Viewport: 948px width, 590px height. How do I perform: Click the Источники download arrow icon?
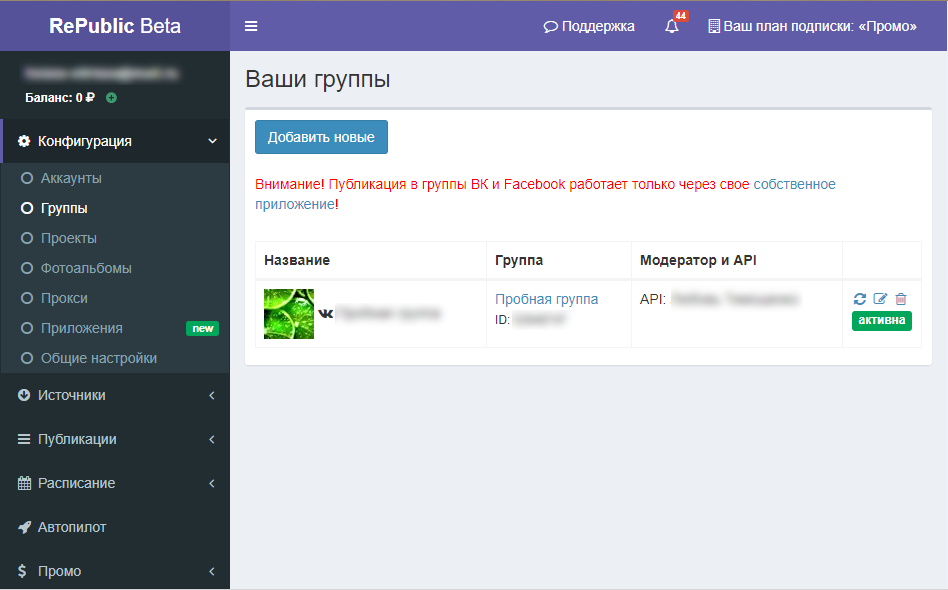pos(24,395)
